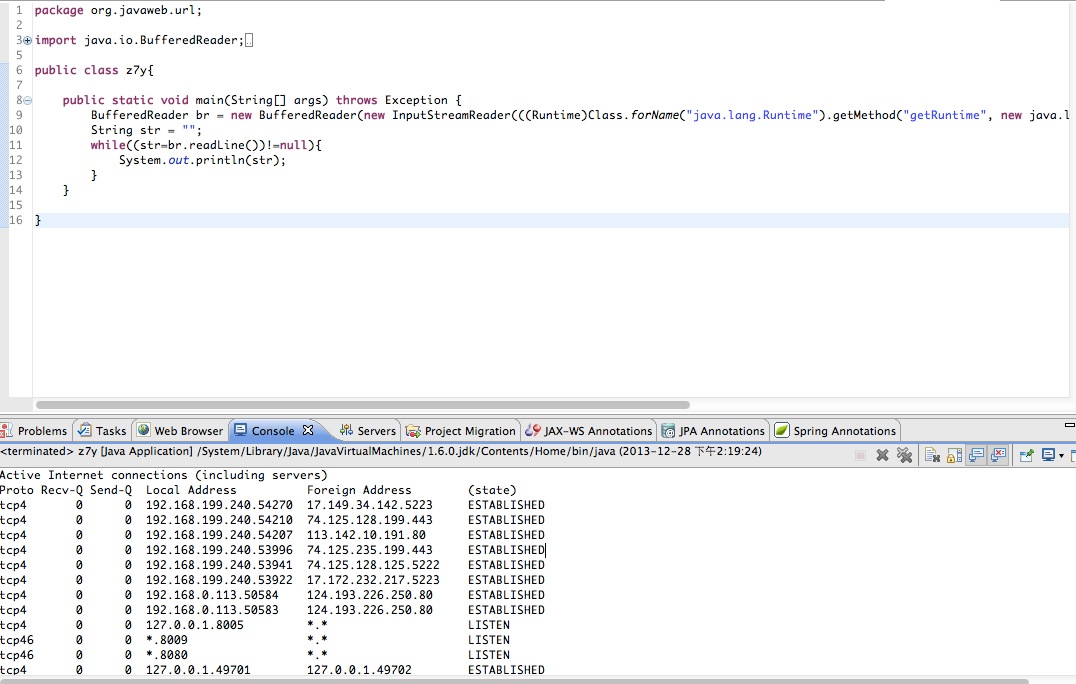This screenshot has width=1076, height=684.
Task: Open the JAX-WS Annotations tab
Action: click(589, 431)
